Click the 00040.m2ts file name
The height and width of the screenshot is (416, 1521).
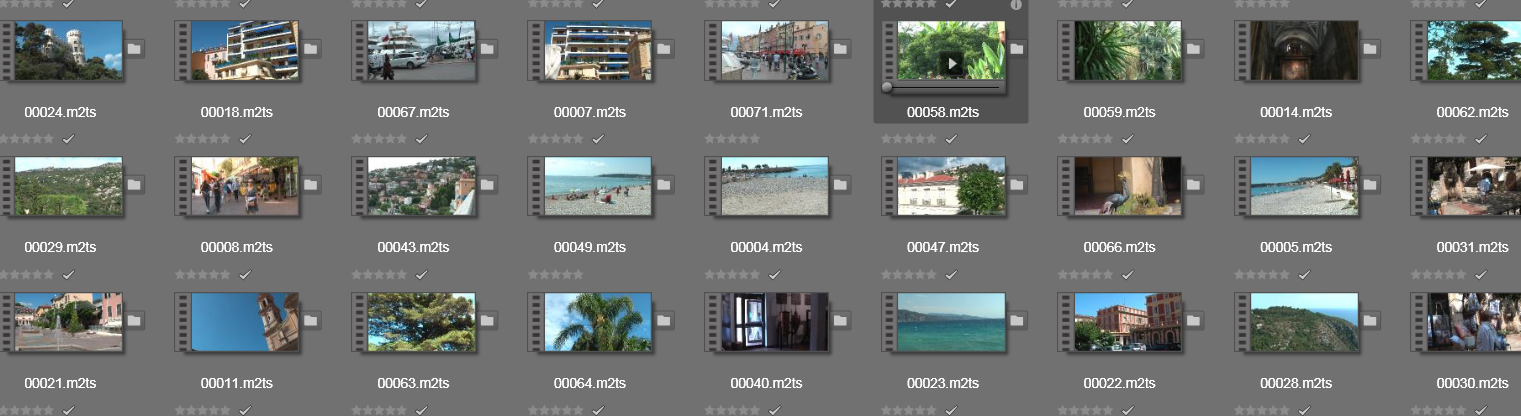coord(766,383)
